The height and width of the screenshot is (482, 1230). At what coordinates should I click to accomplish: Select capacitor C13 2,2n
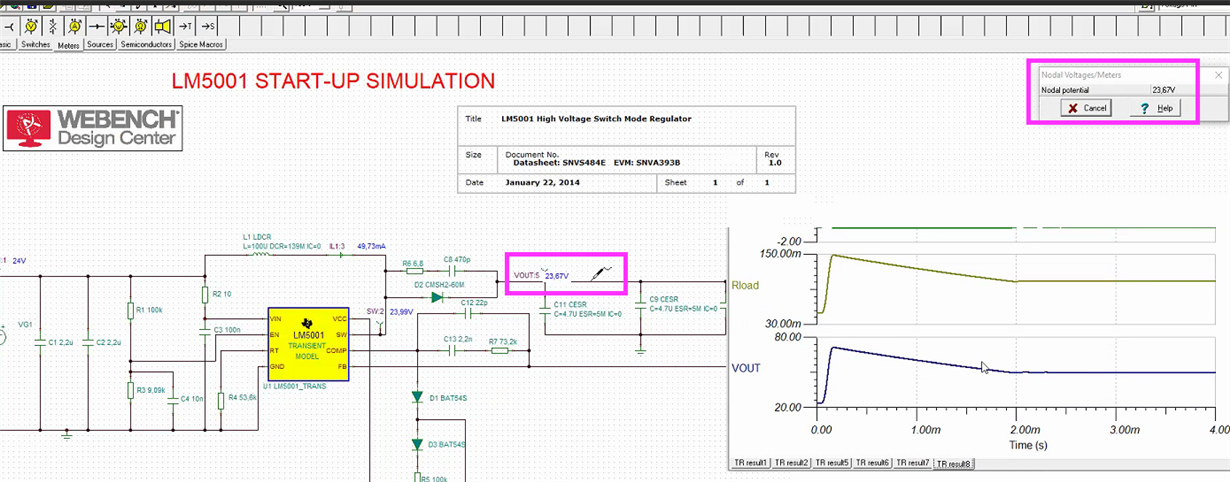click(457, 343)
